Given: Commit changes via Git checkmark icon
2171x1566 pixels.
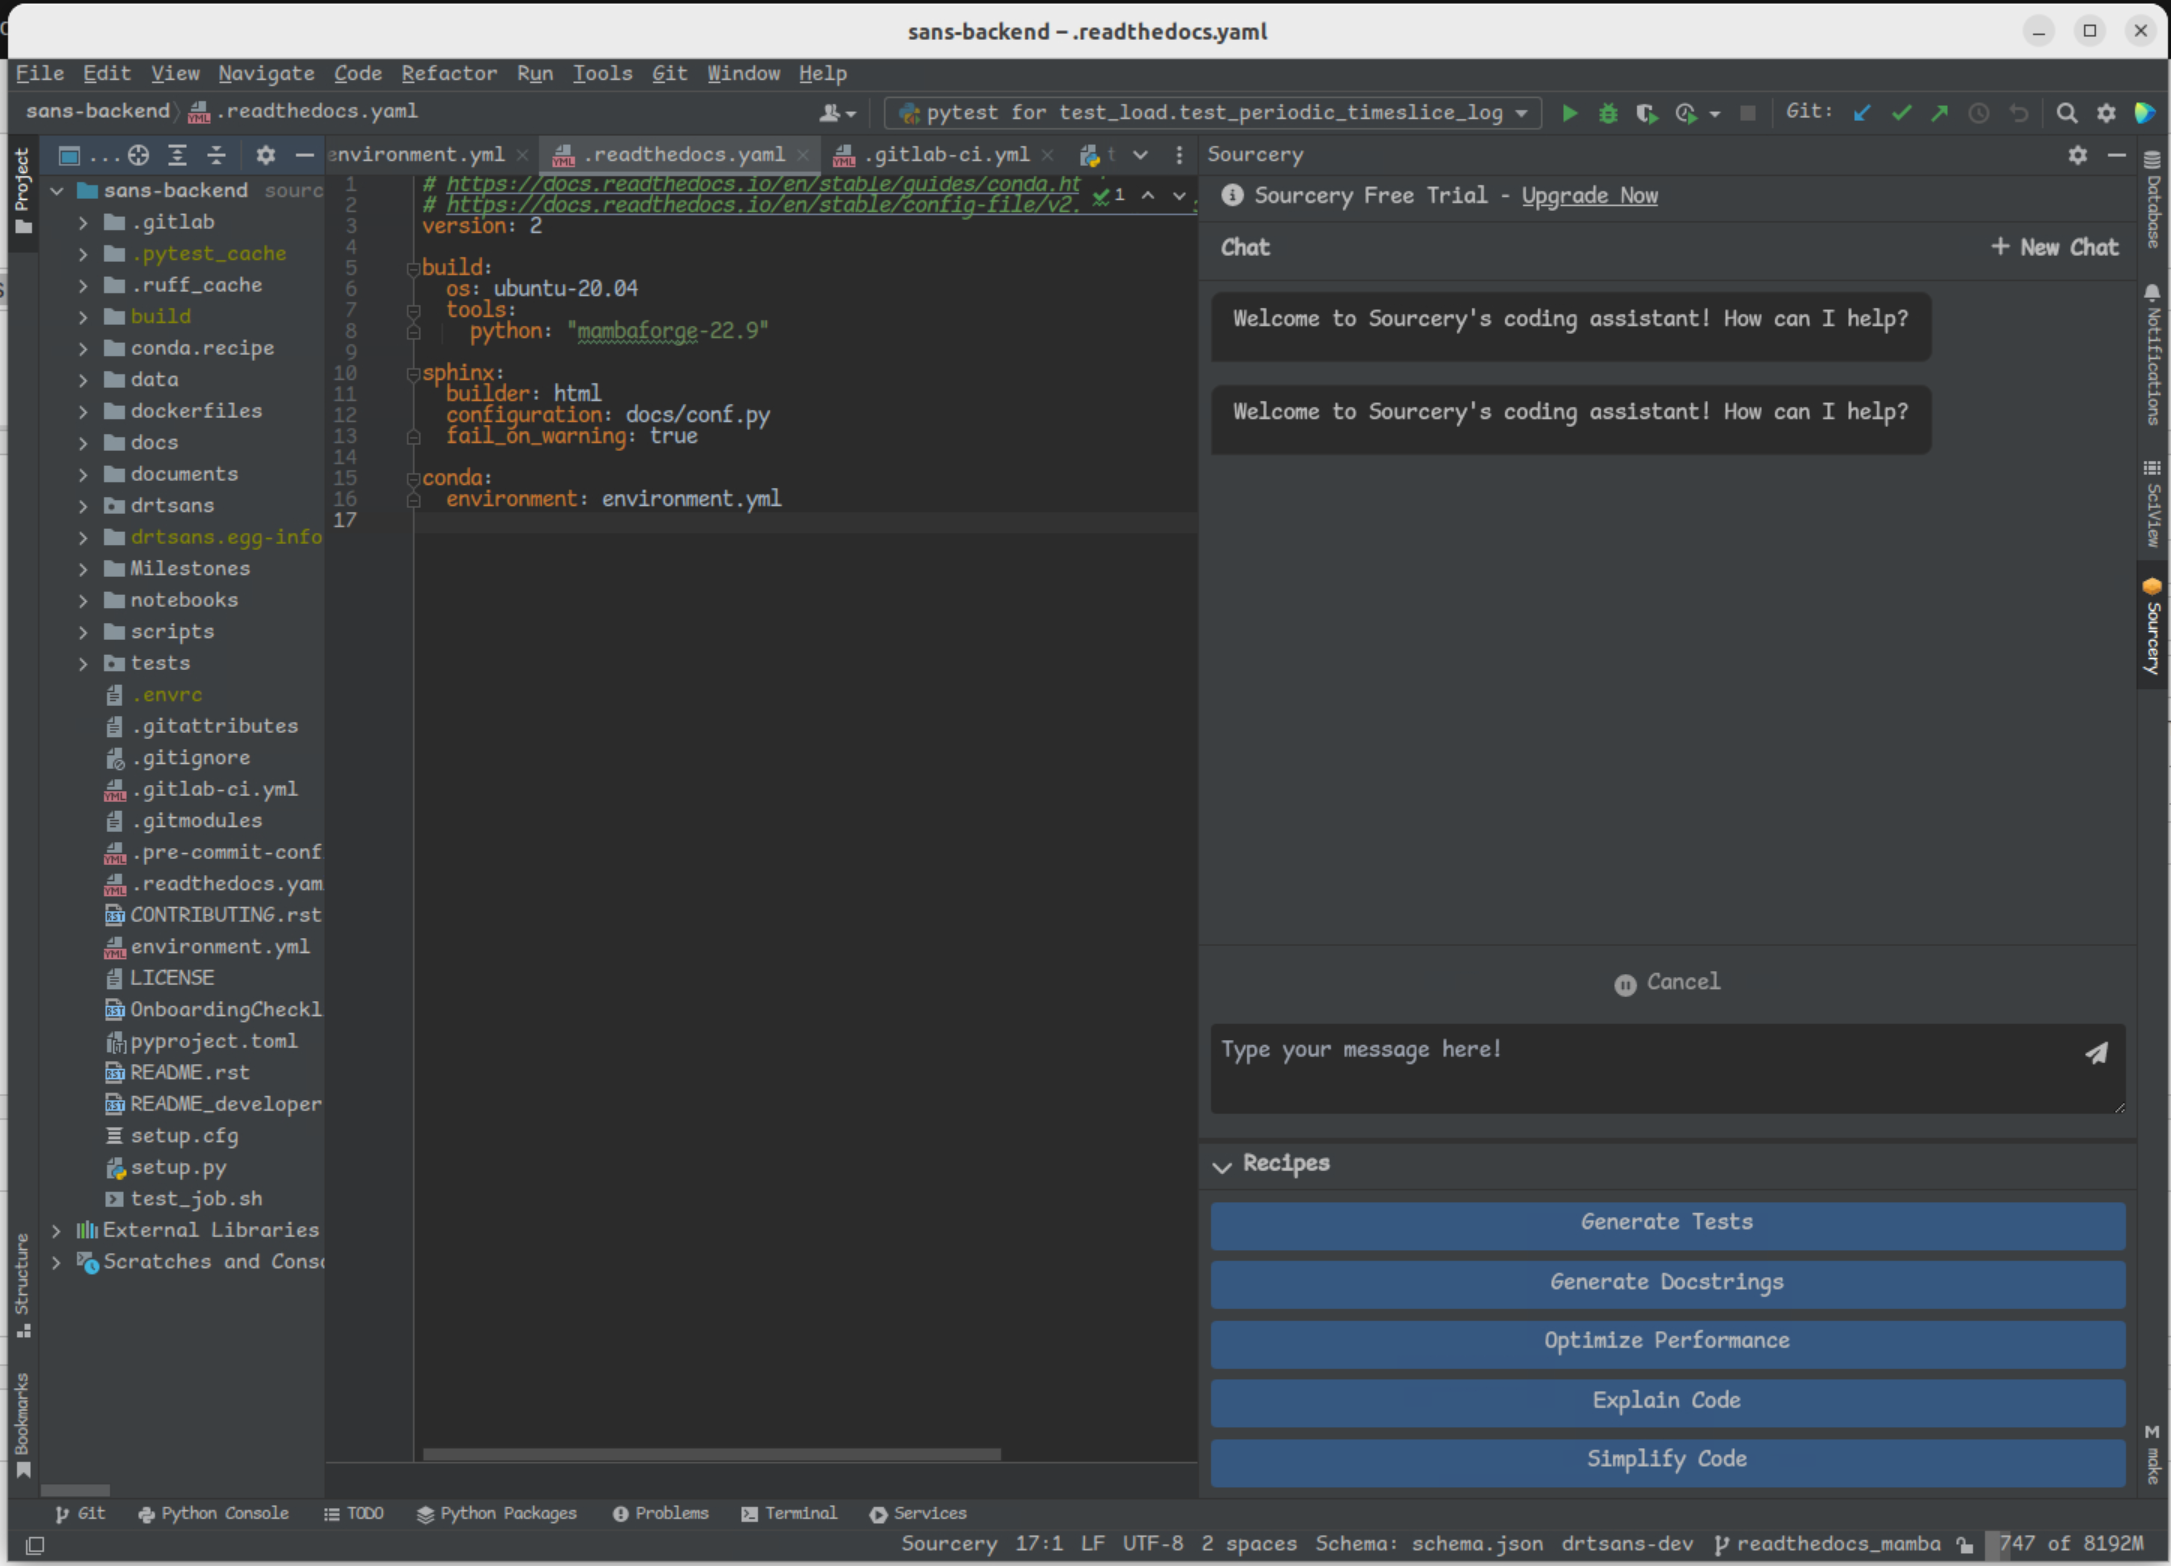Looking at the screenshot, I should pos(1901,113).
